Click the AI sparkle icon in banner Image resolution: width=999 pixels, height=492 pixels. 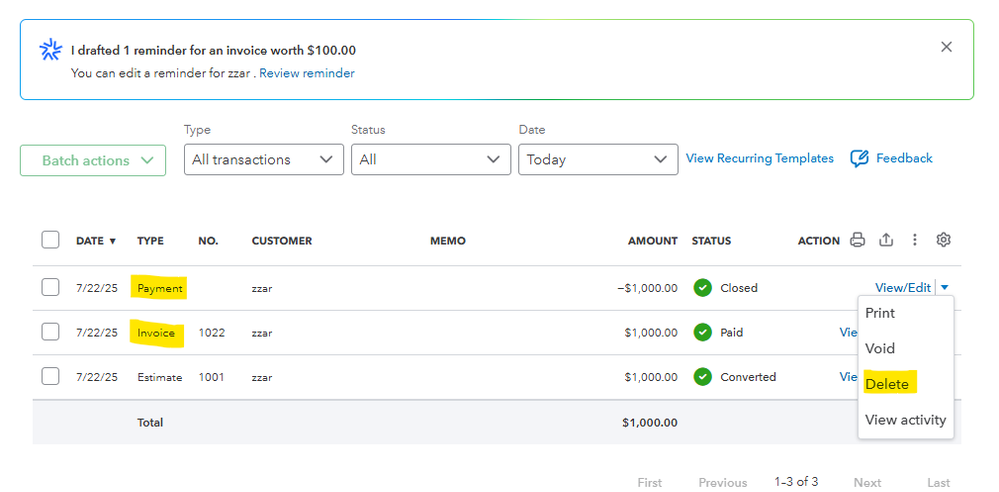[50, 51]
